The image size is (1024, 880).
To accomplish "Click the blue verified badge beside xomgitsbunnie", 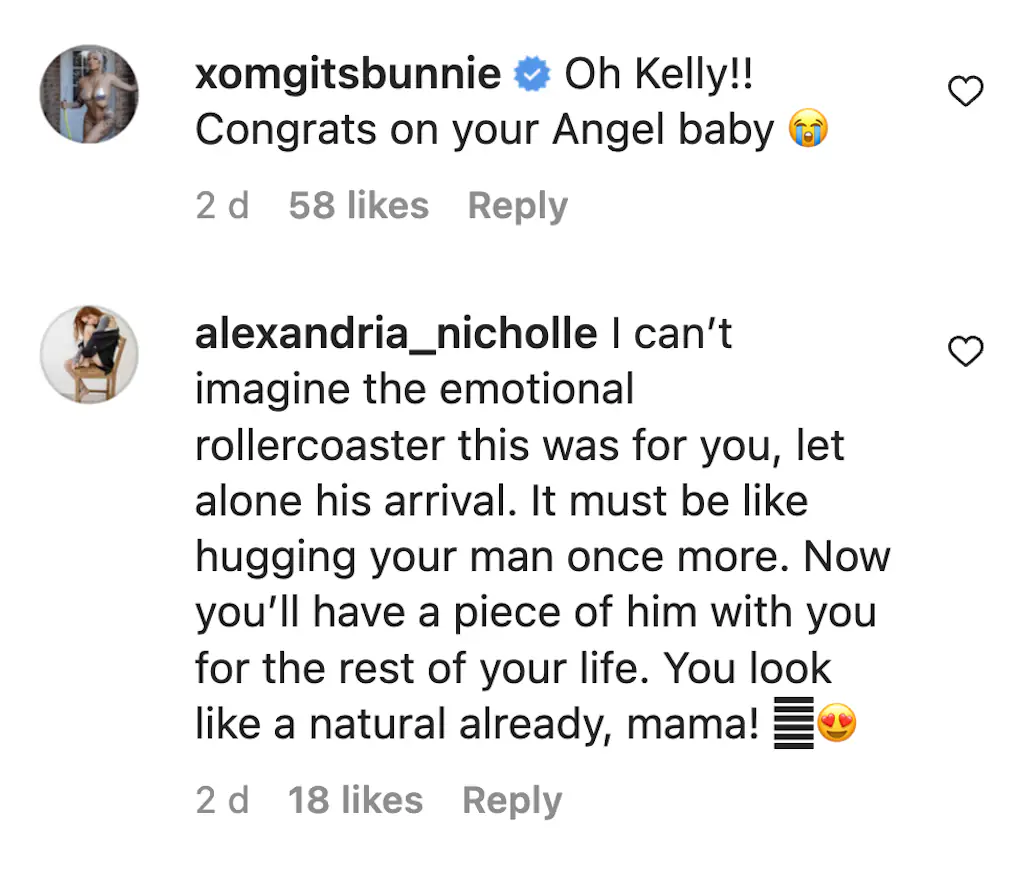I will (x=532, y=75).
